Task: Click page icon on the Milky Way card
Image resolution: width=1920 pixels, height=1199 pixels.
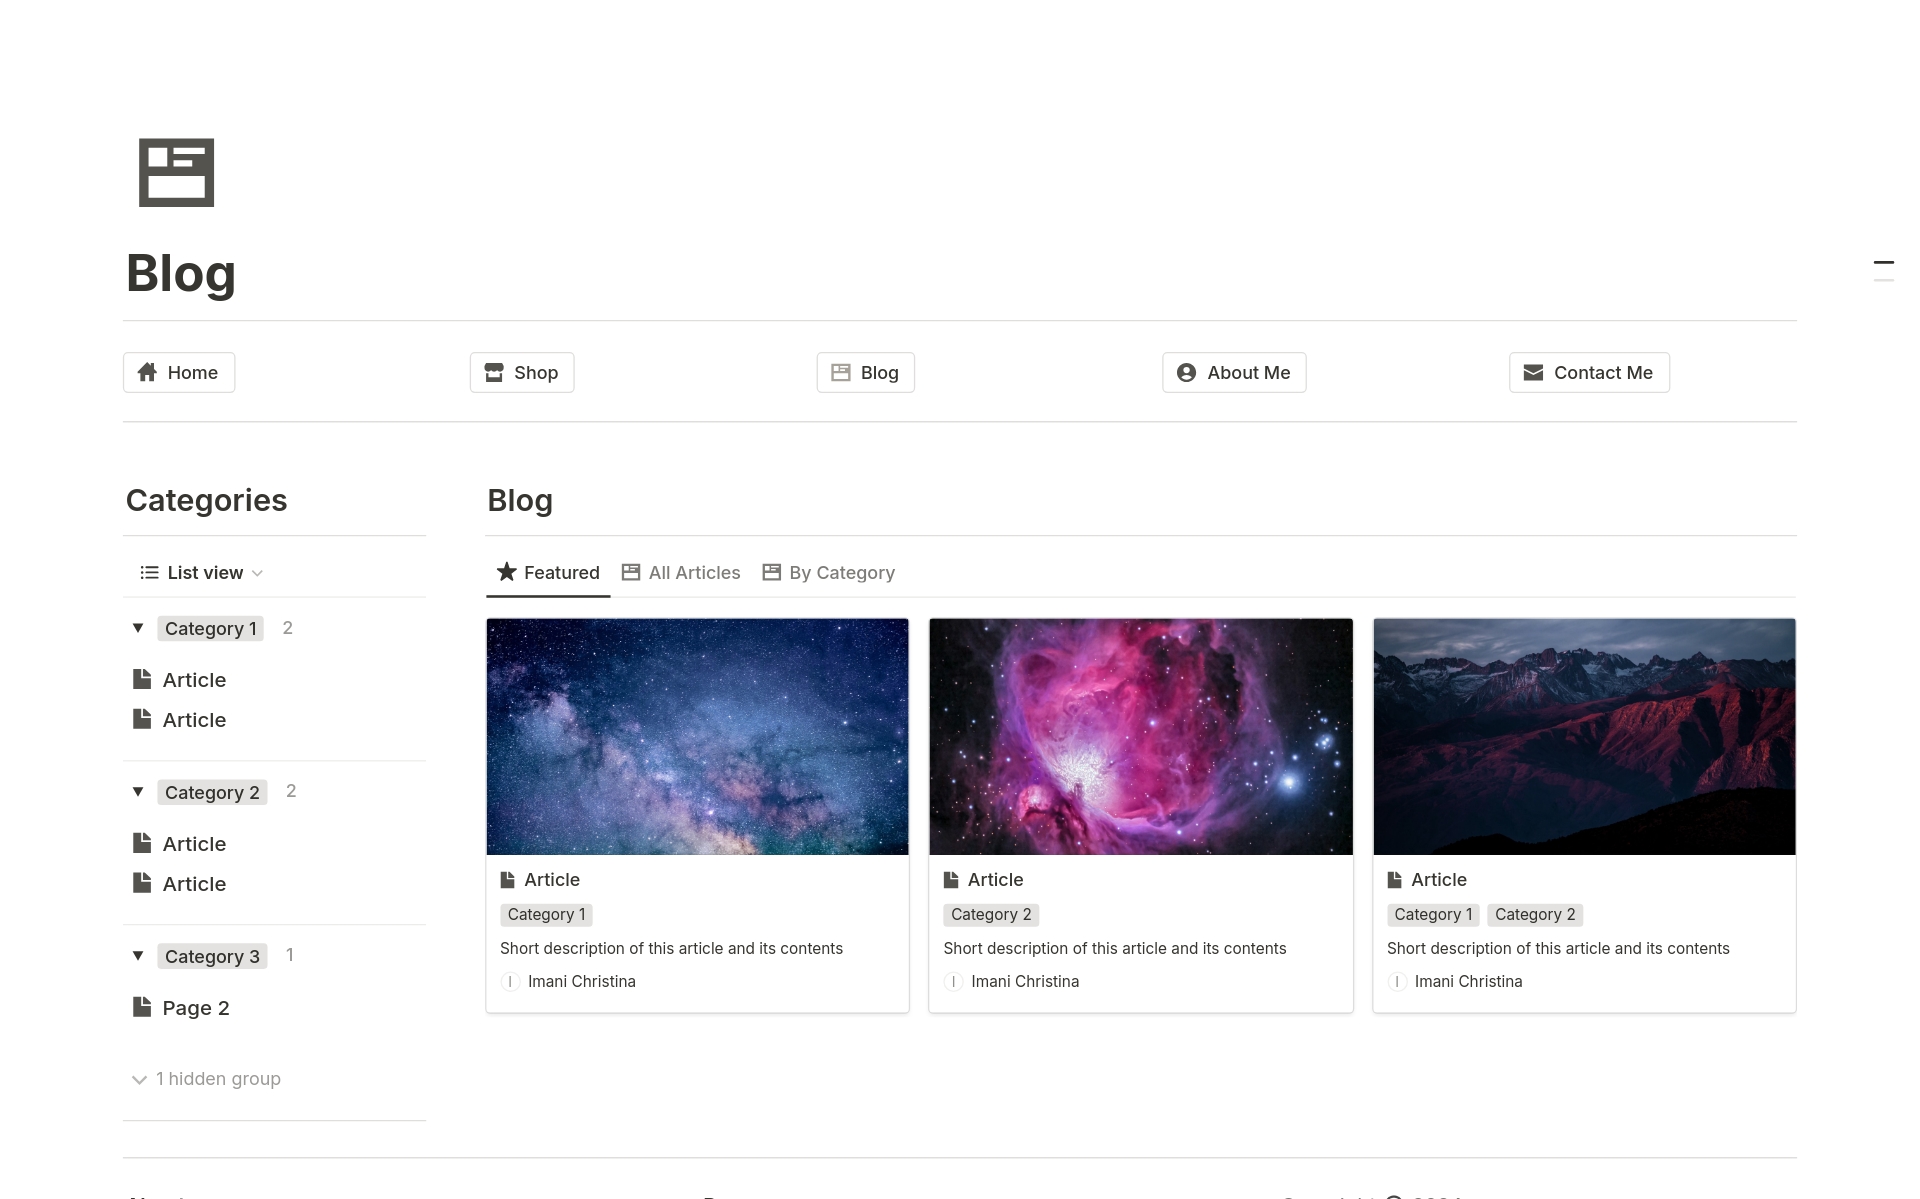Action: tap(508, 880)
